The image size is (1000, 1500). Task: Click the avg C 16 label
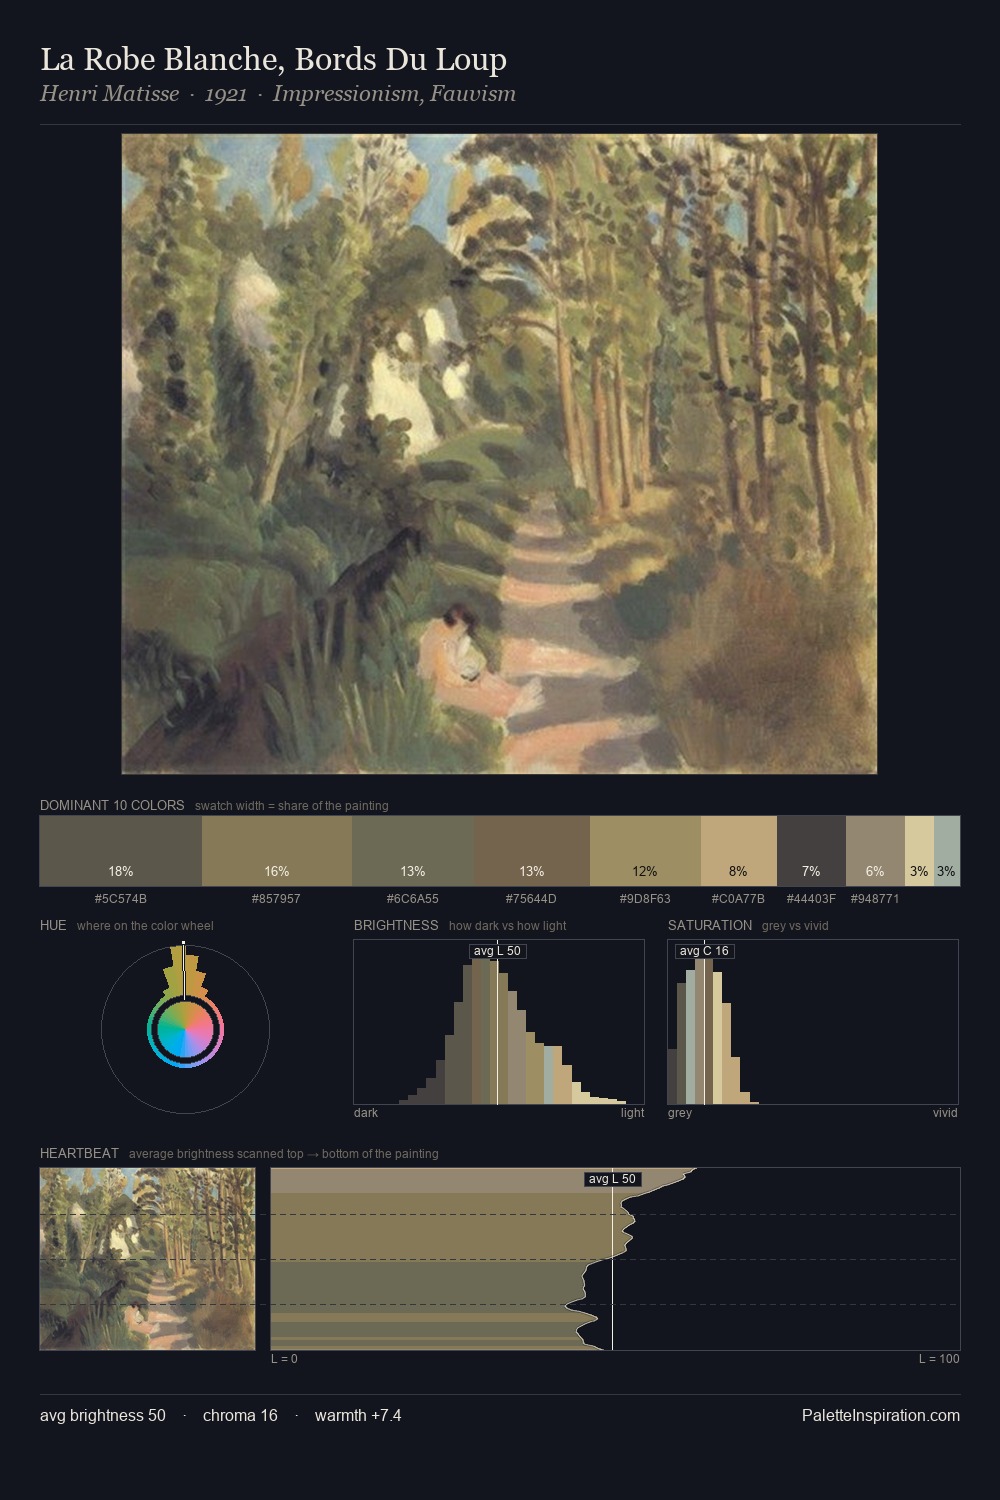click(x=705, y=951)
